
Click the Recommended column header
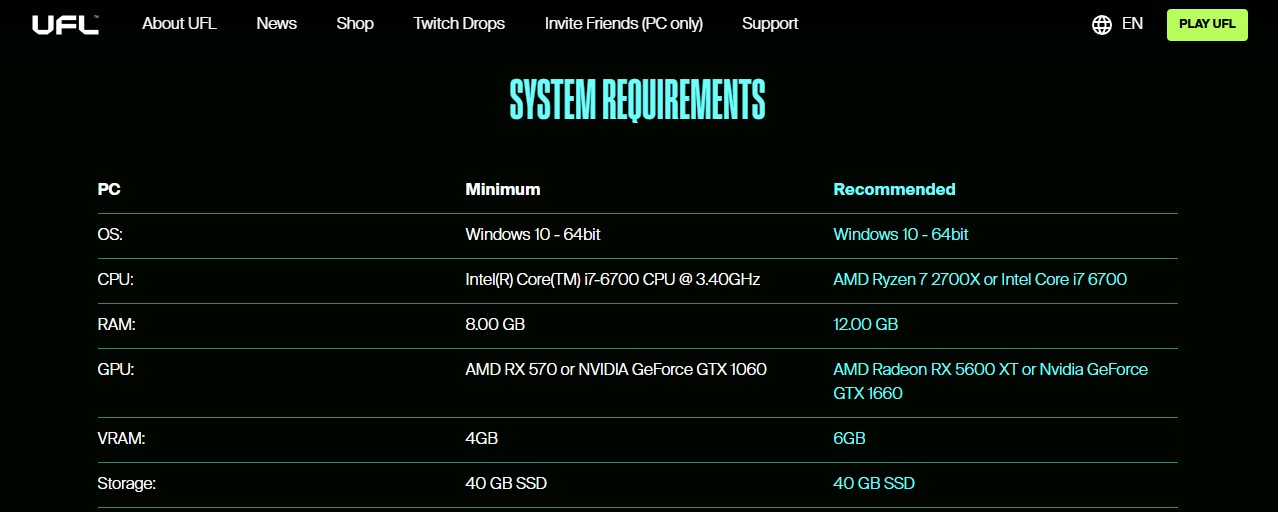click(x=894, y=189)
